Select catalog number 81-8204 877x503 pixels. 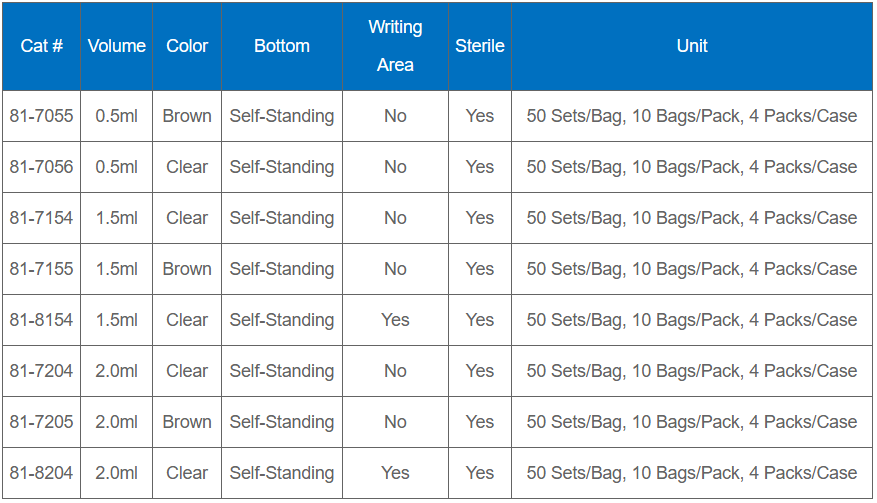click(41, 473)
